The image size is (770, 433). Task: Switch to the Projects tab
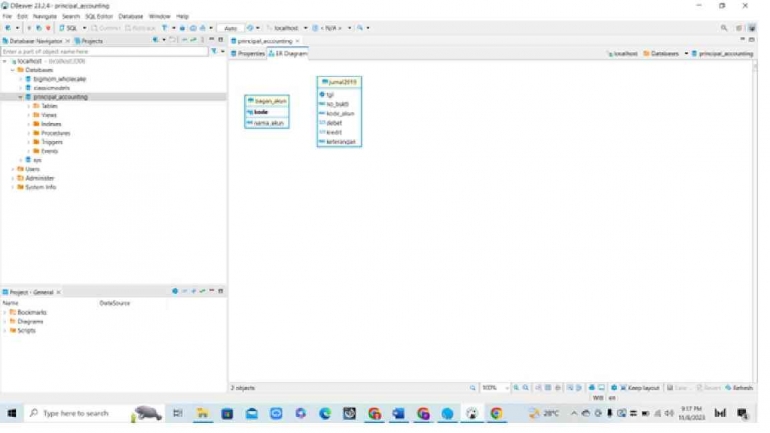click(x=89, y=41)
